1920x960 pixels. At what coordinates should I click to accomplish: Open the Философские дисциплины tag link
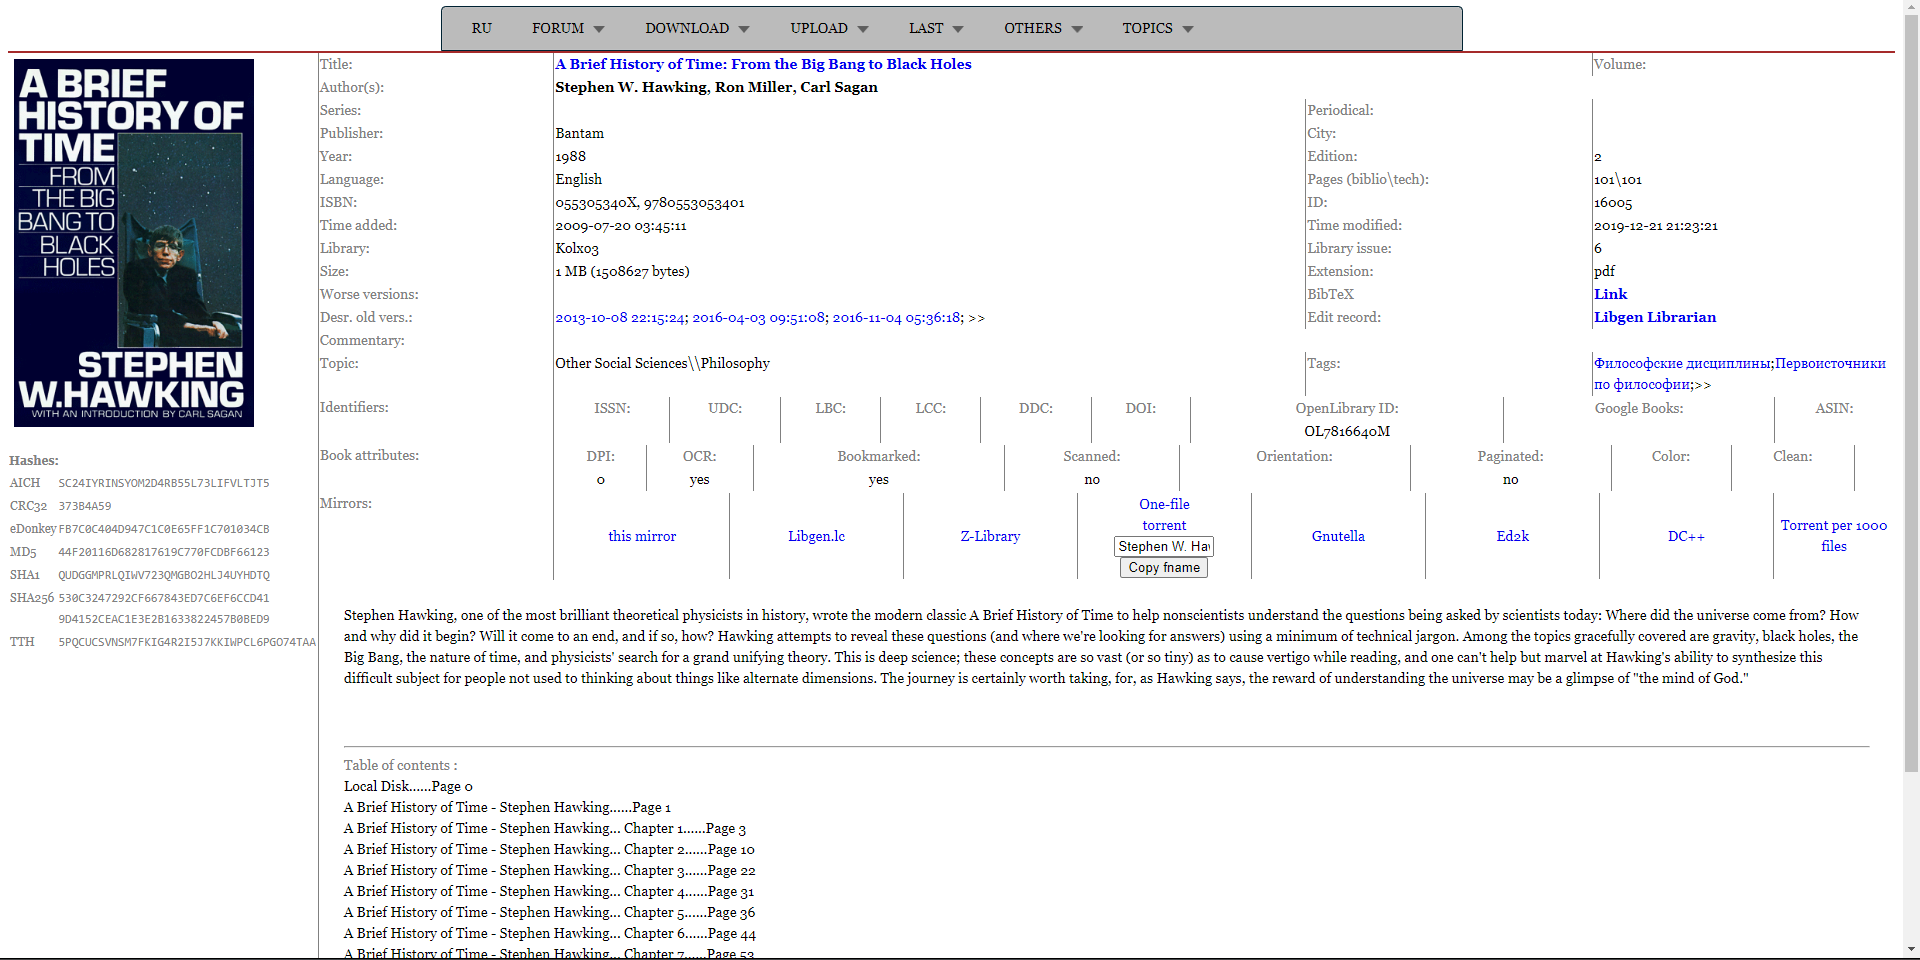tap(1682, 363)
